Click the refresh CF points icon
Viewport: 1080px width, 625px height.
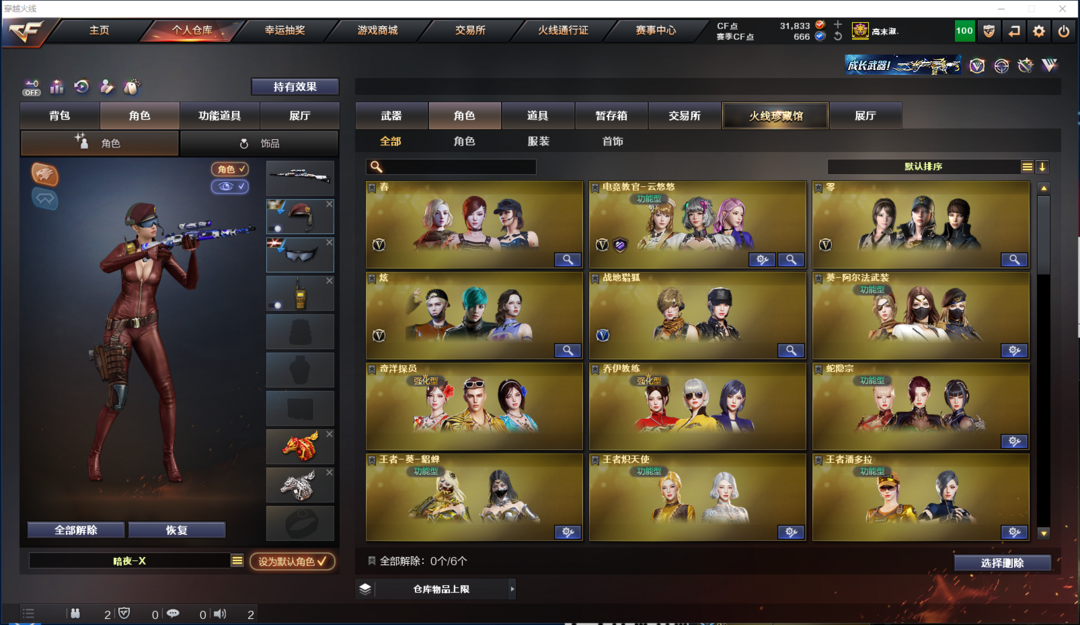(838, 37)
